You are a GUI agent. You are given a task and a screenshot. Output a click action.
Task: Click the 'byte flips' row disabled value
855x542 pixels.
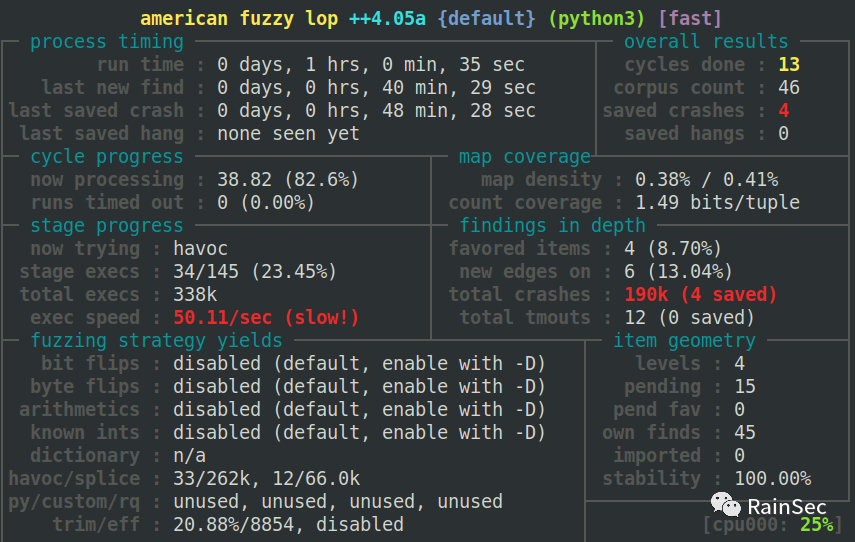click(359, 386)
